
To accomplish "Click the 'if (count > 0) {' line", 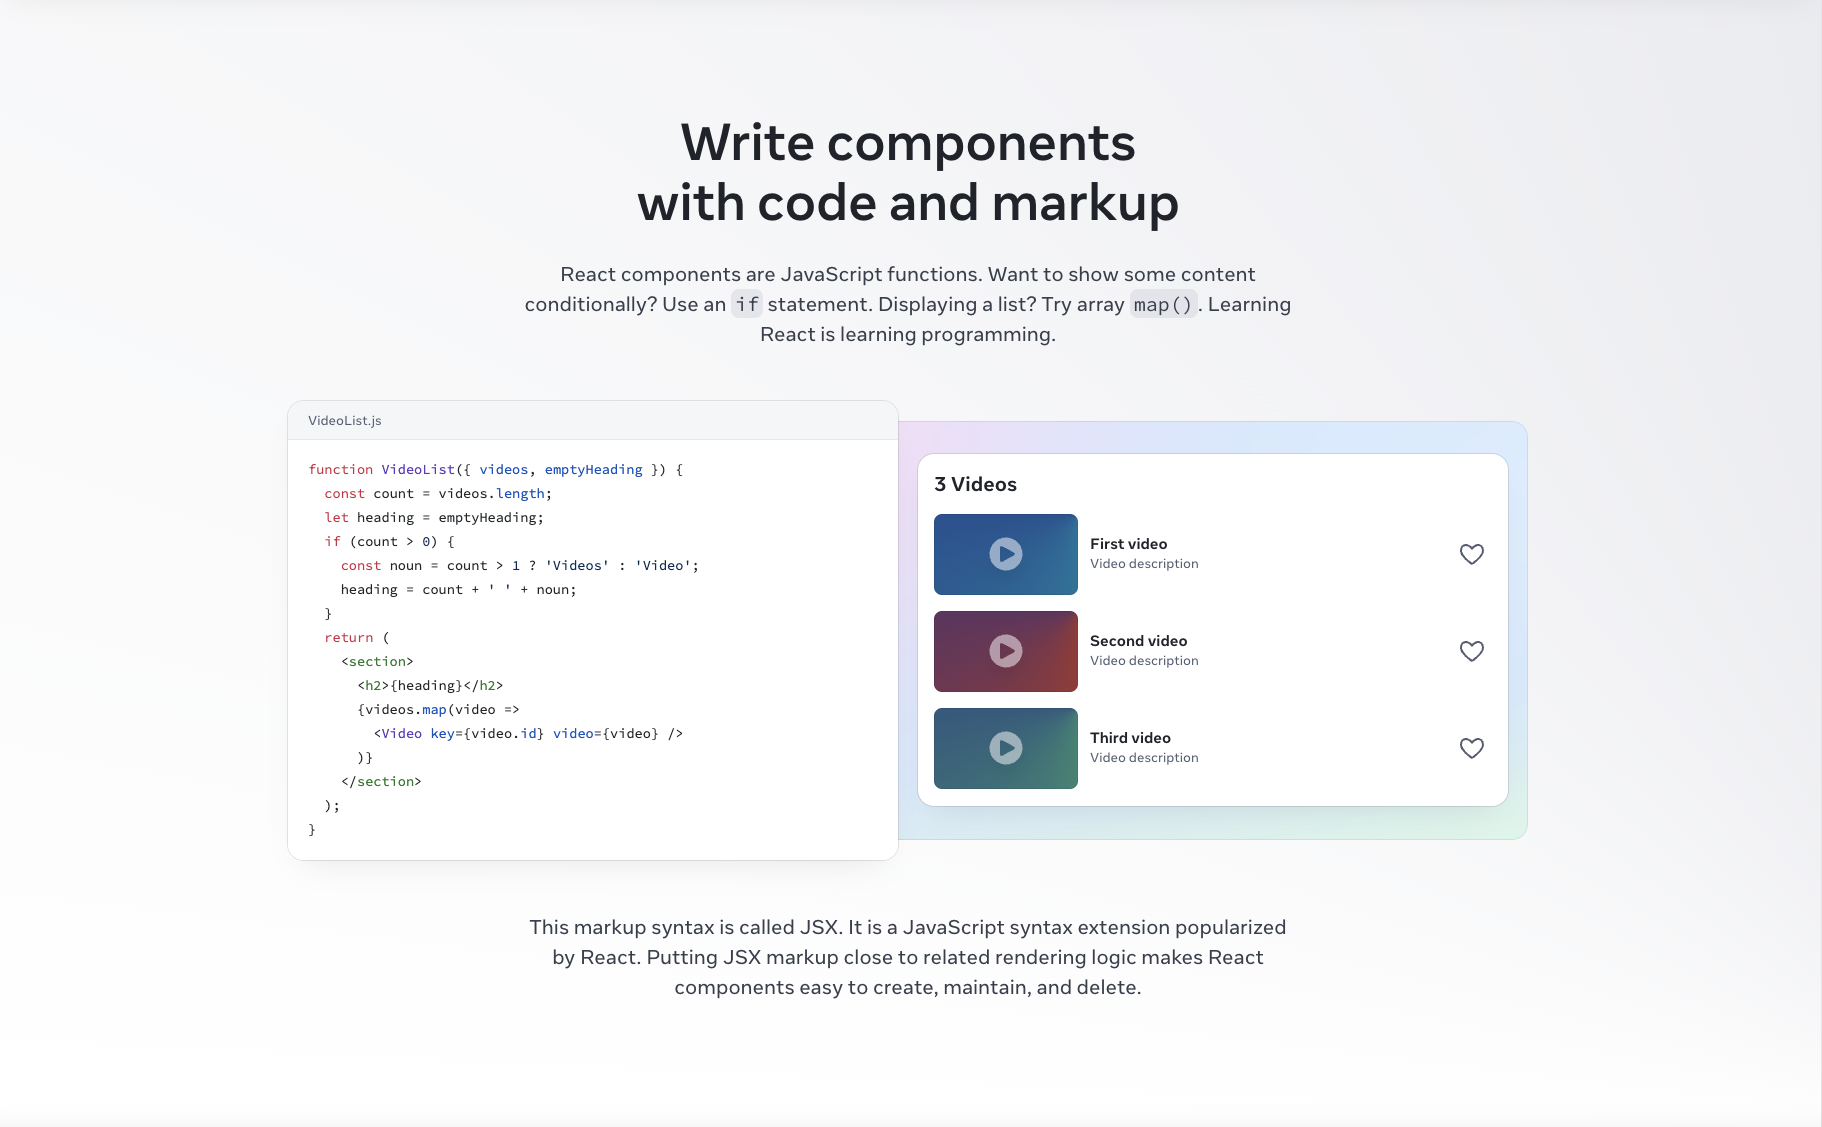I will (390, 541).
